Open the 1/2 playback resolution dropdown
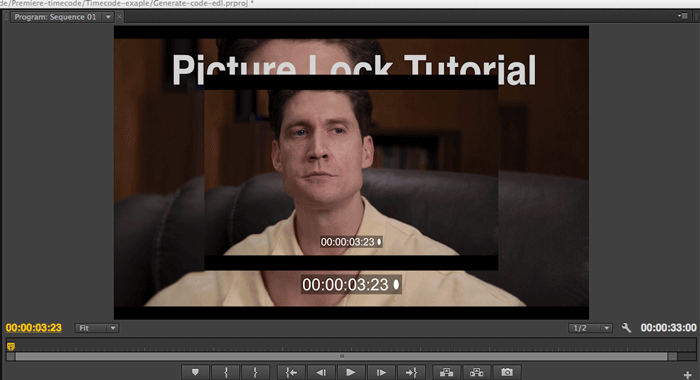The height and width of the screenshot is (380, 700). click(590, 328)
